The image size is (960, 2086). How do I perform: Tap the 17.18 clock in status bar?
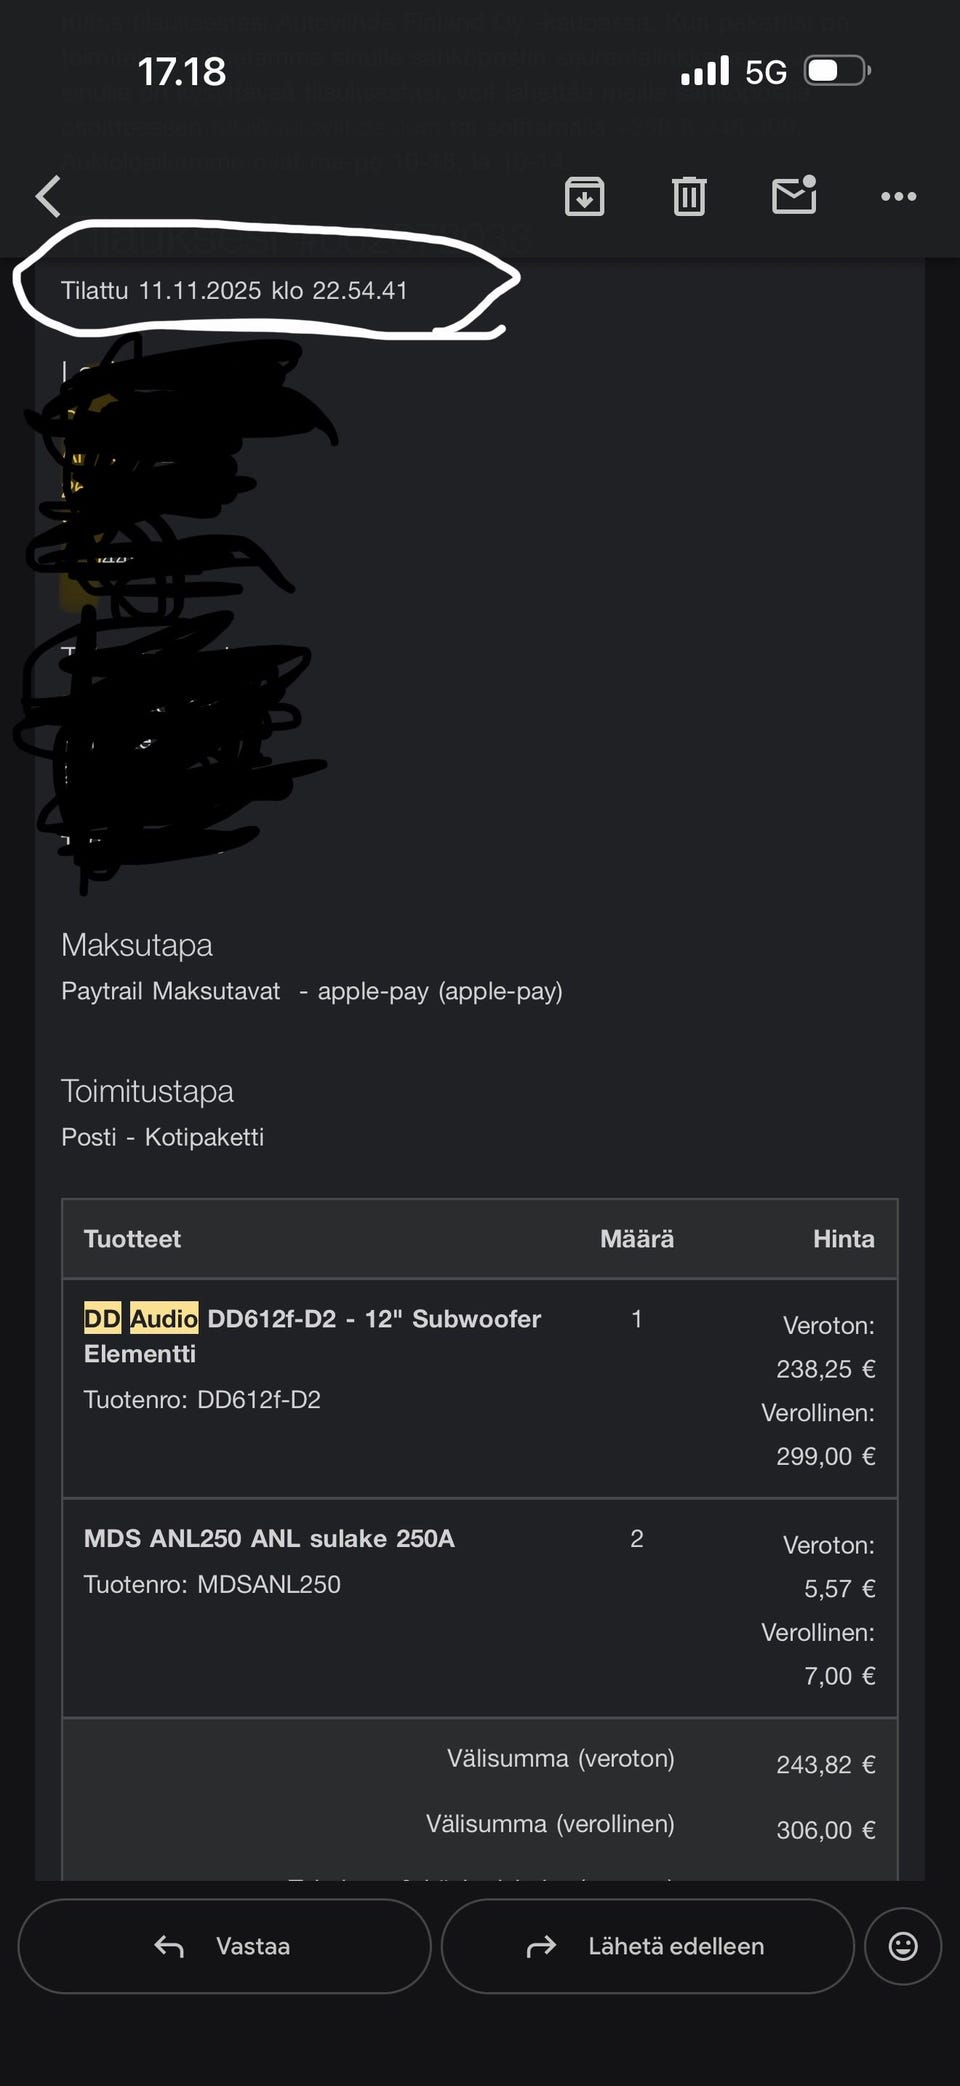pos(182,71)
